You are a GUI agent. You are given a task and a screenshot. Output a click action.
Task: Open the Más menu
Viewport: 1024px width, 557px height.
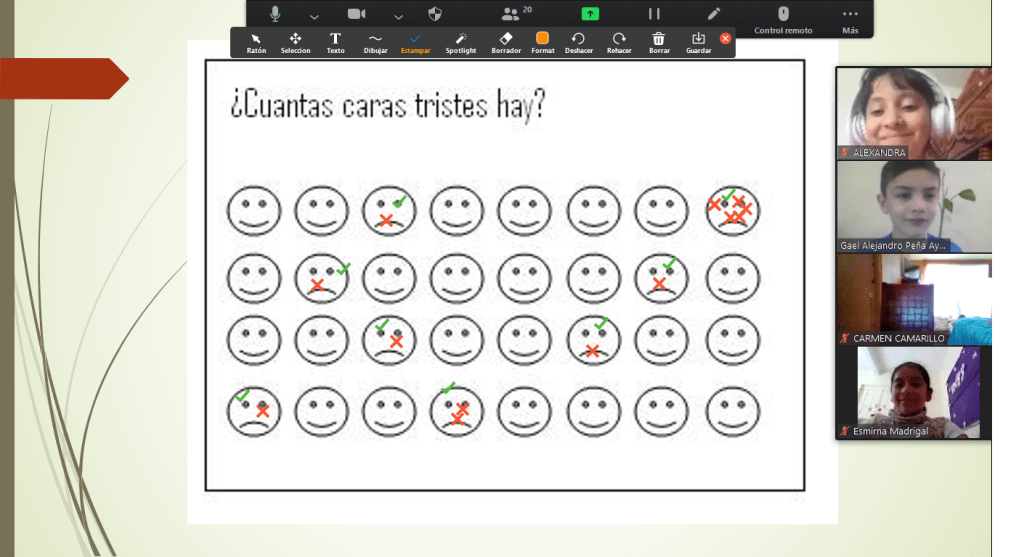tap(850, 18)
